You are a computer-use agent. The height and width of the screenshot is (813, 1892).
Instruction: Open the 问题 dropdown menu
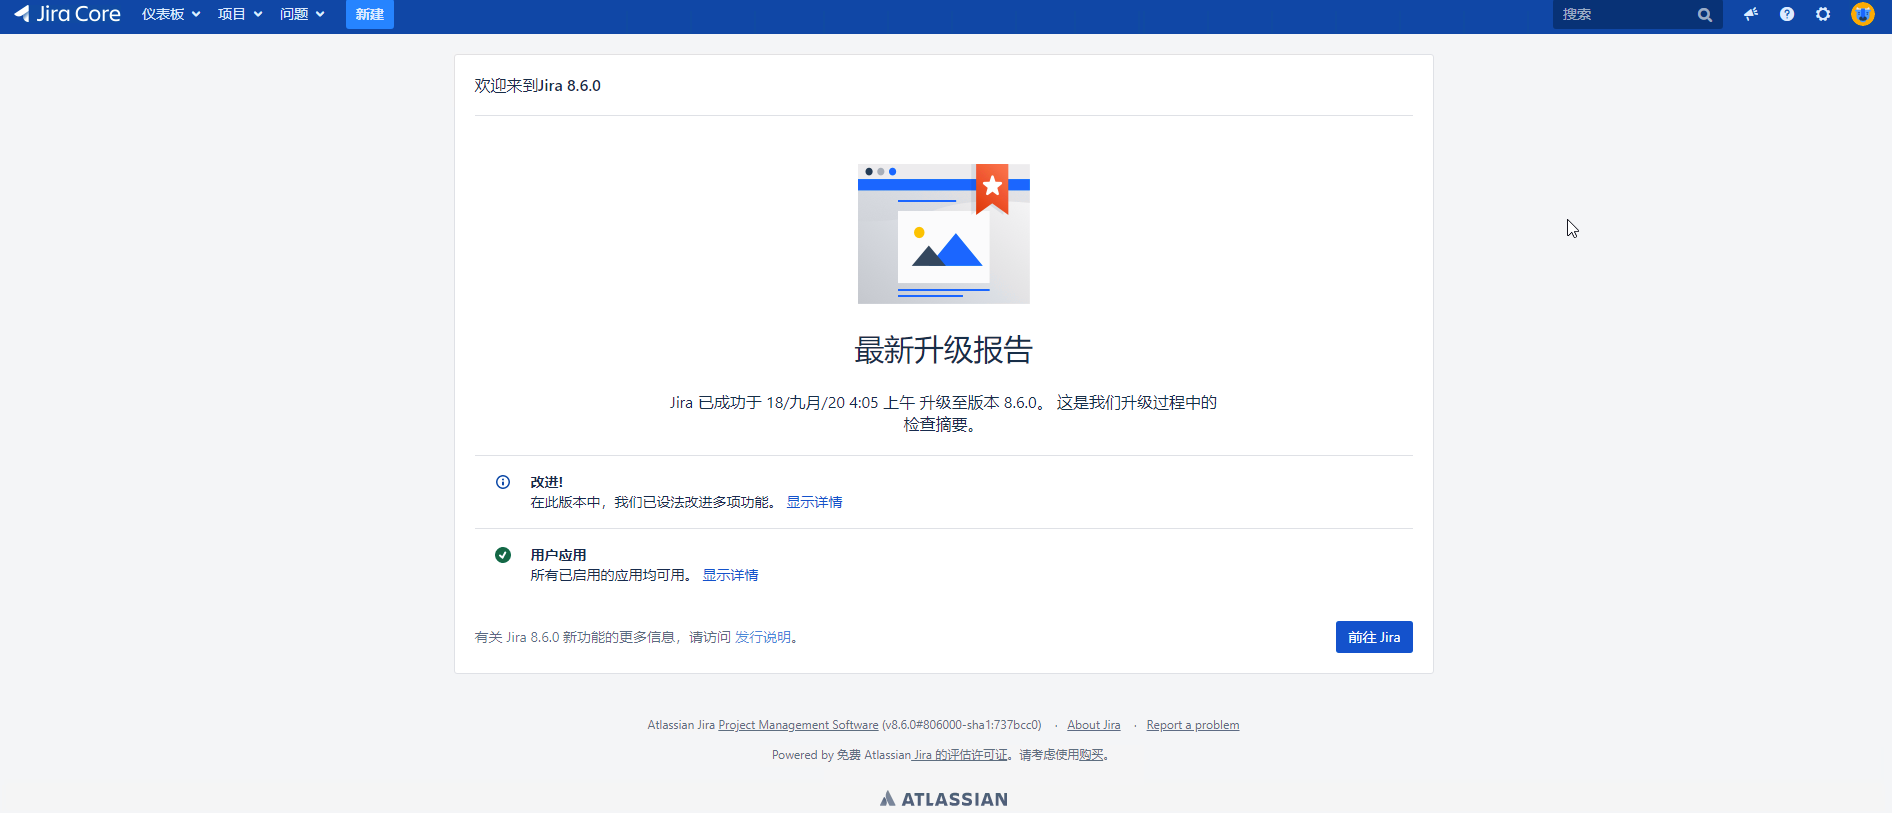(302, 14)
